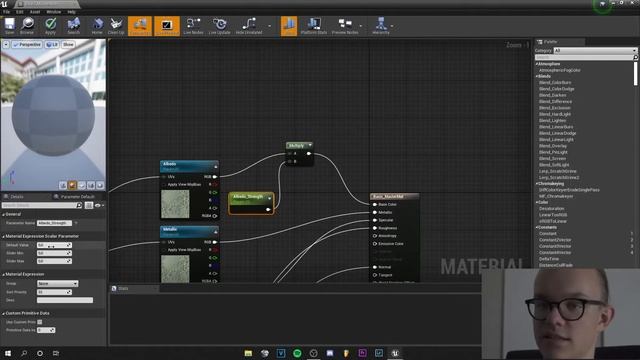Open the File menu

pos(7,12)
